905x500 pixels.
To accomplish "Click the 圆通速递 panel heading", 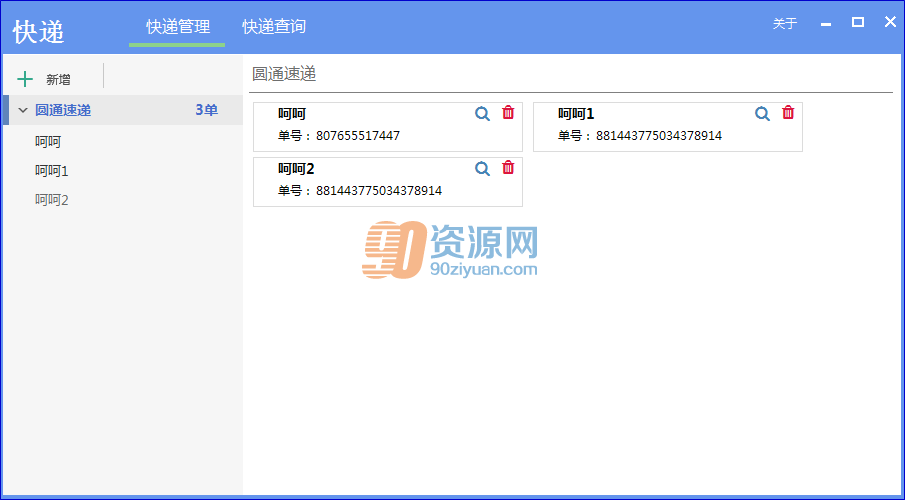I will (x=284, y=74).
